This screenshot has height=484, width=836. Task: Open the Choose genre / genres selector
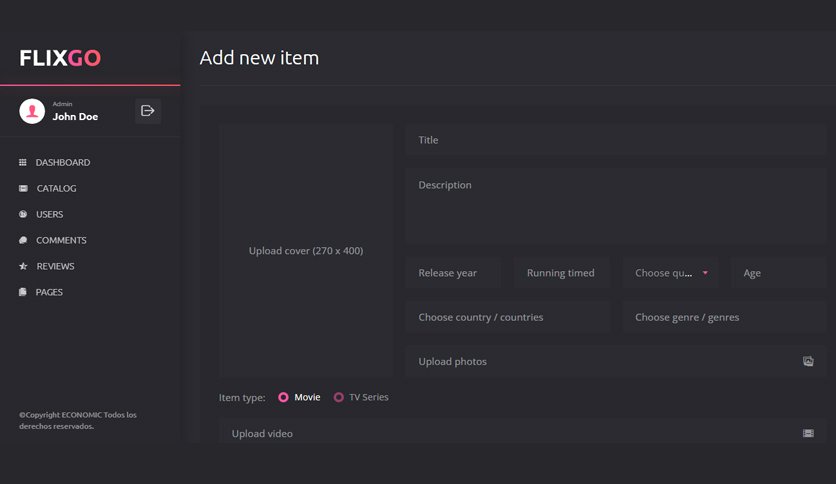tap(724, 317)
